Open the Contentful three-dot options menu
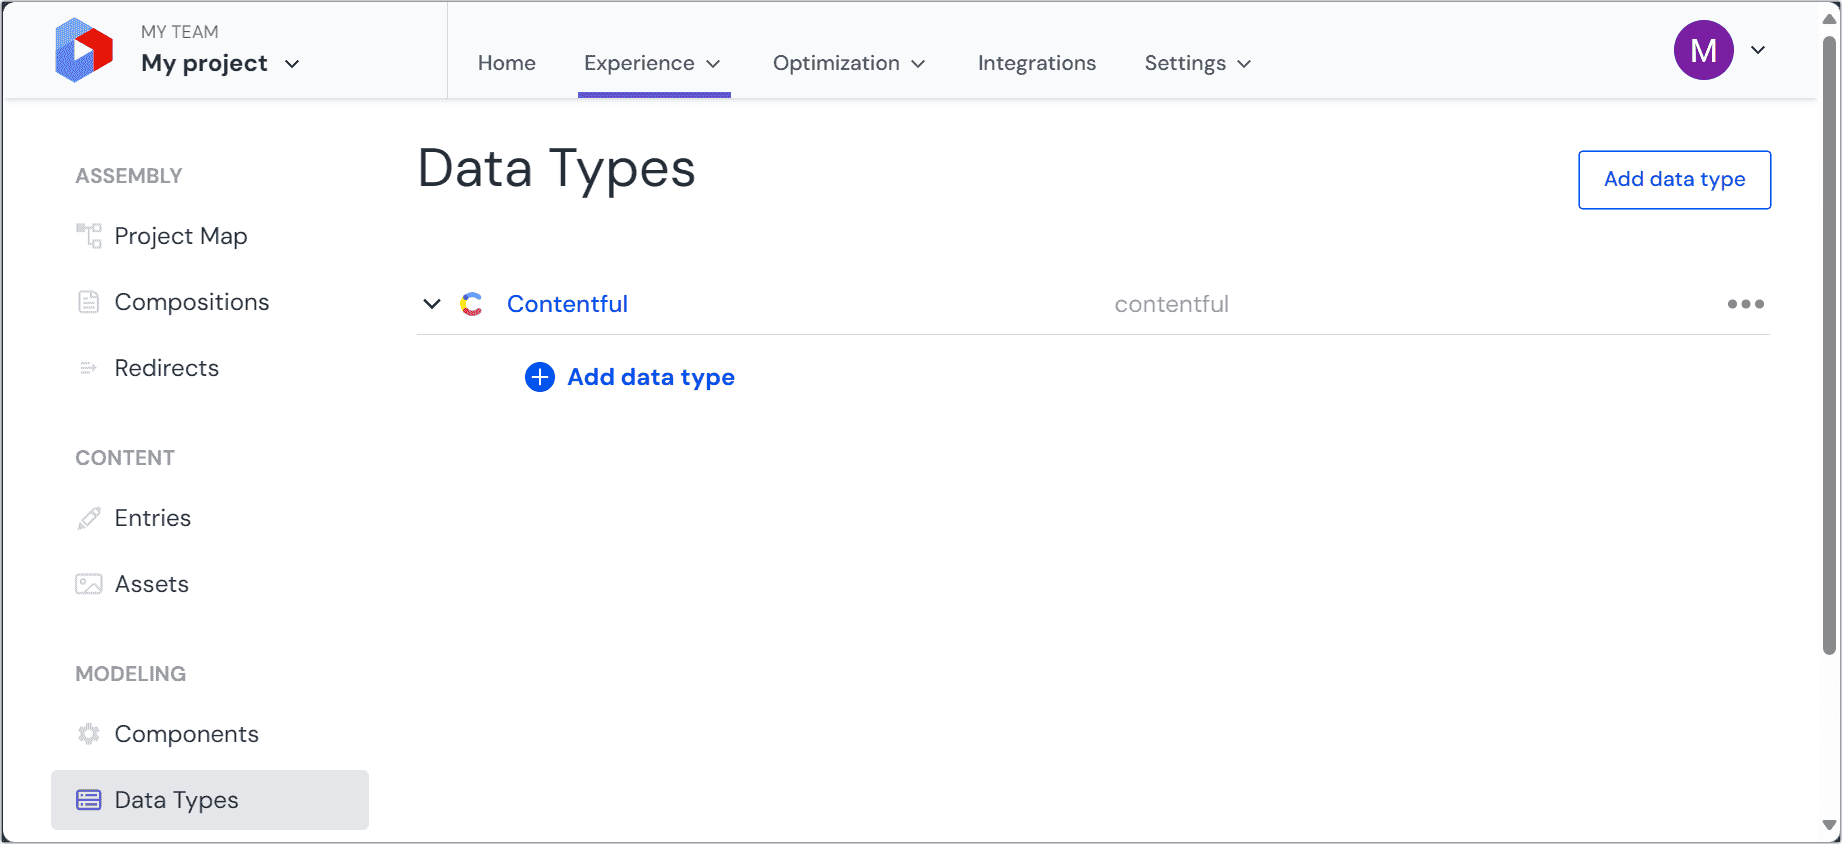The image size is (1843, 845). tap(1745, 304)
